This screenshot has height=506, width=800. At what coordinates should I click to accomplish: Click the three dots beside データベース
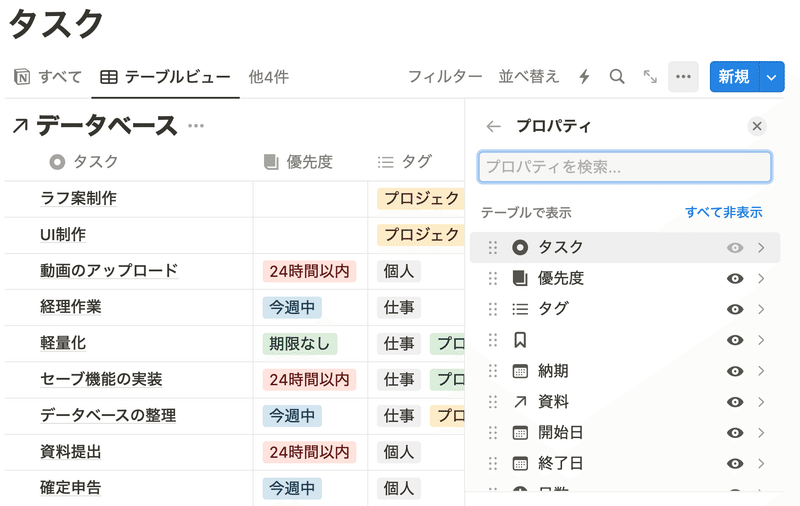[x=196, y=126]
